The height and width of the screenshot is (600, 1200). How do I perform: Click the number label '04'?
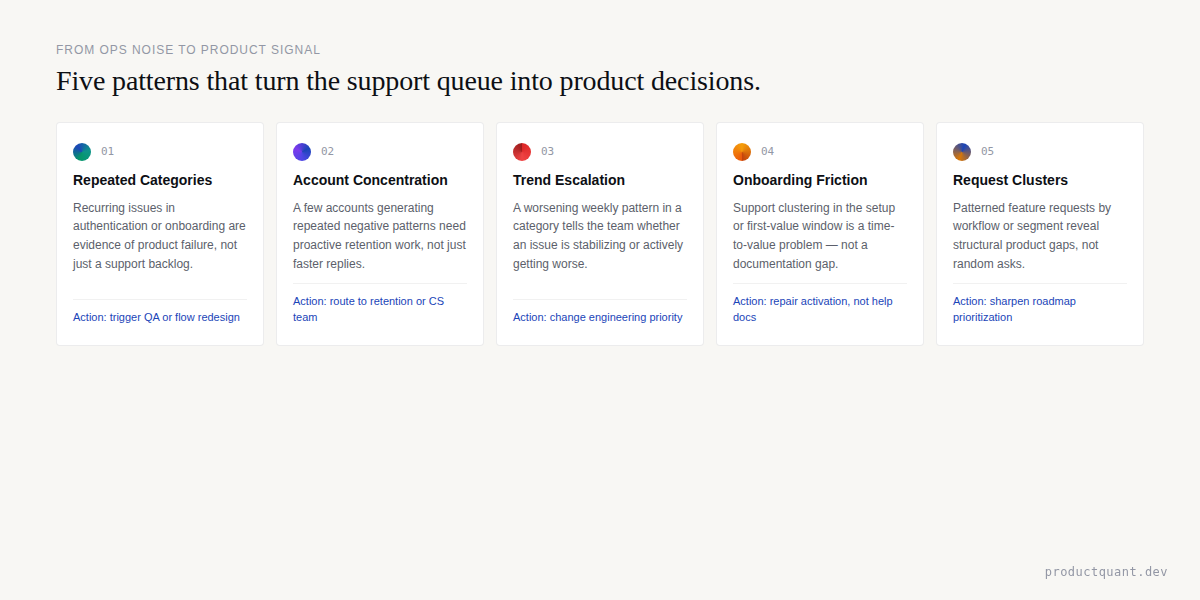click(x=767, y=152)
